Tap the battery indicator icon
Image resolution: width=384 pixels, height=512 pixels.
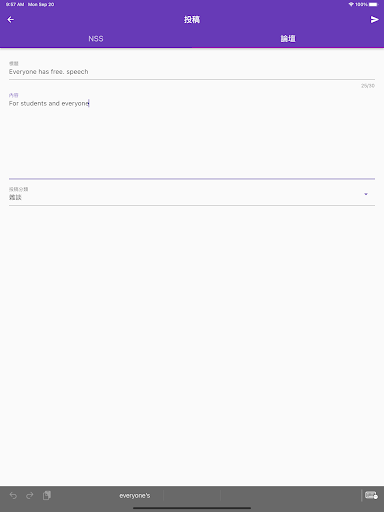[x=373, y=4]
